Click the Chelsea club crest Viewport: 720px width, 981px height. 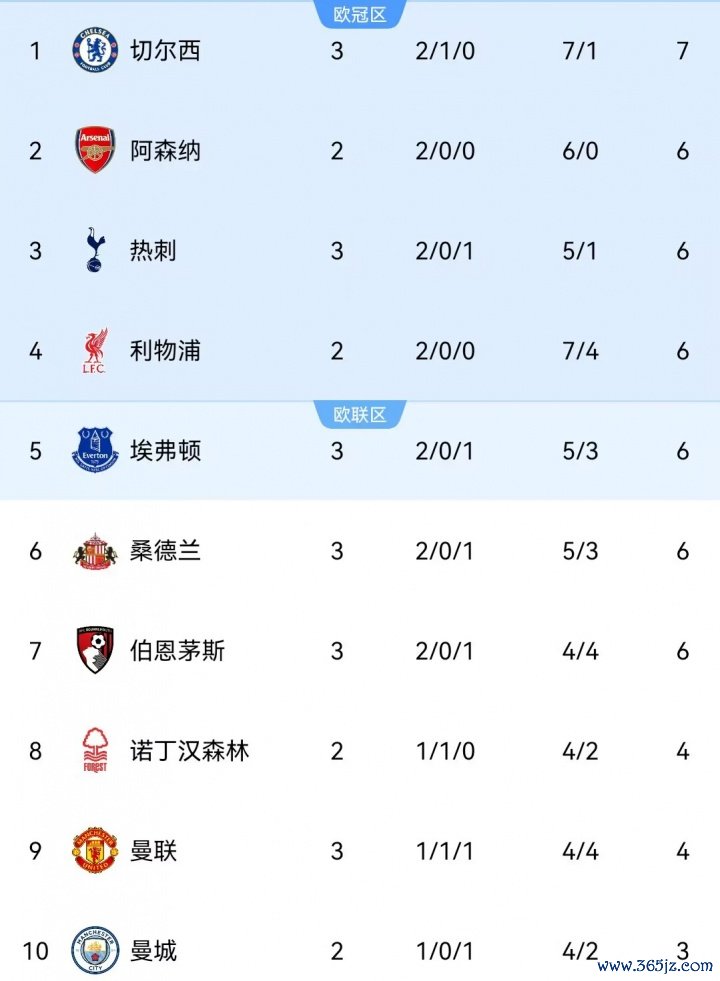click(x=95, y=50)
